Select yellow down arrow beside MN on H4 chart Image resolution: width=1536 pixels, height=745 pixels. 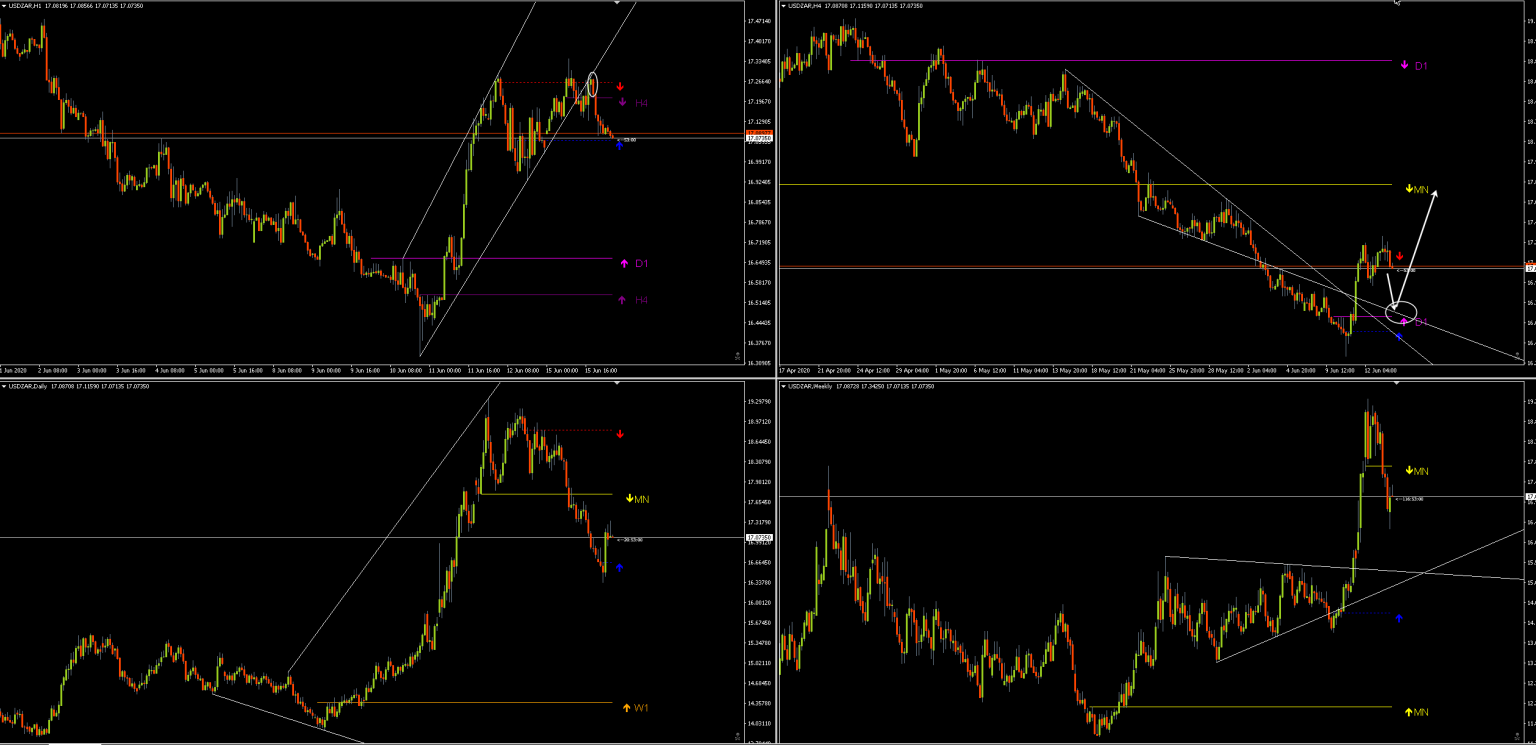(1409, 188)
